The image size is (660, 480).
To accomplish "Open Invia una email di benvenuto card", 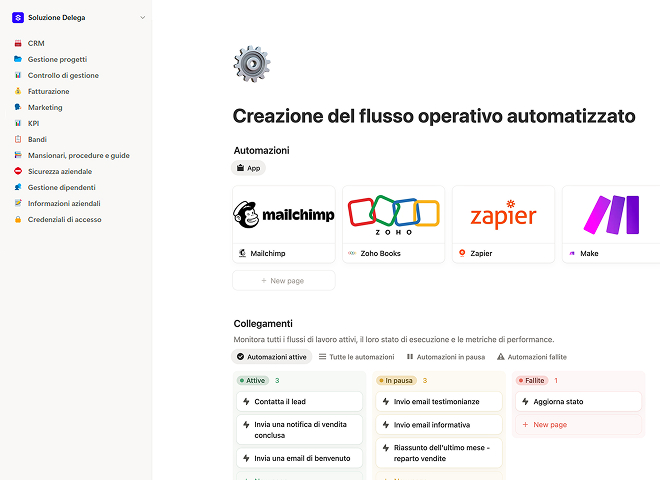I will (299, 458).
